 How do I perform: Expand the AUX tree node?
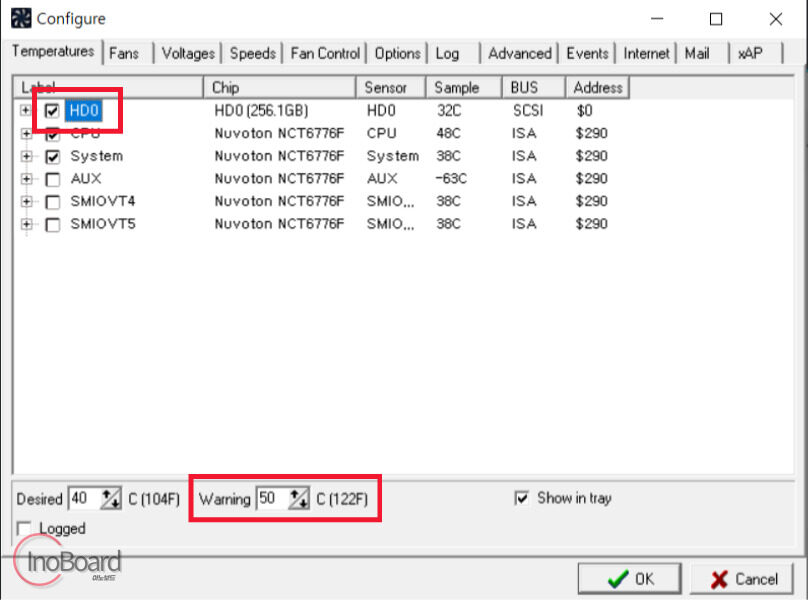(26, 179)
